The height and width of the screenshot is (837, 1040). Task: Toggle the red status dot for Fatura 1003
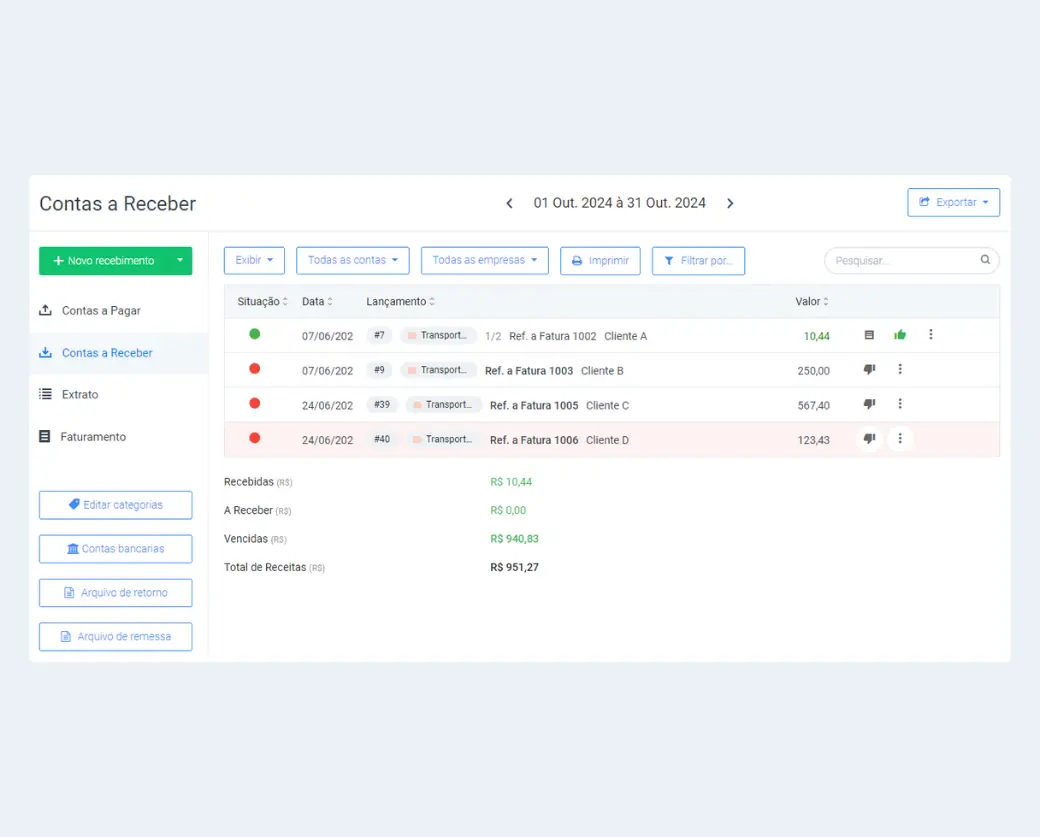pos(254,369)
